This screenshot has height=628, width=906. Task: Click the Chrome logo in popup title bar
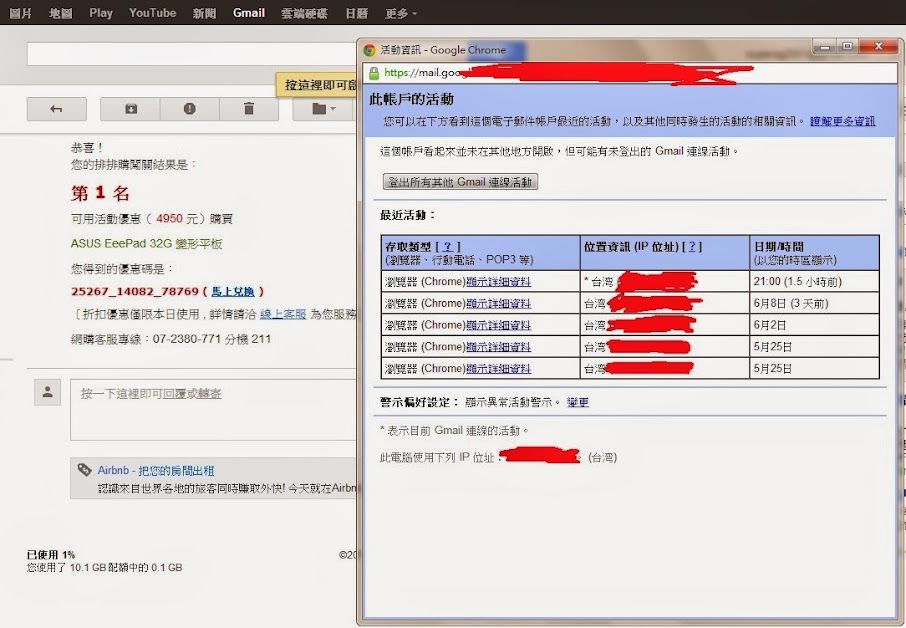pos(369,50)
